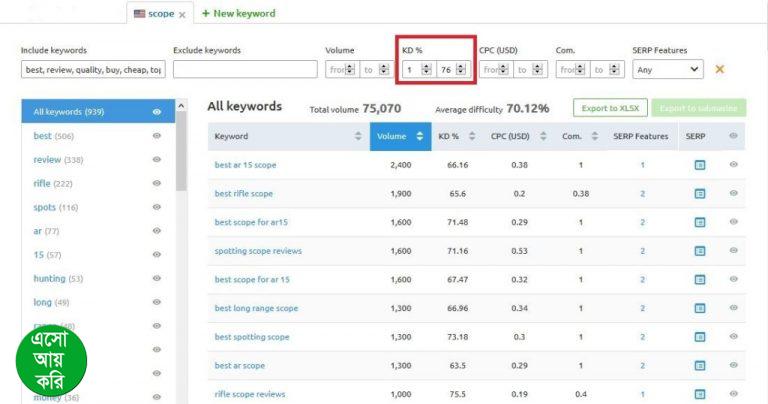Close the scope keyword tab
Screen dimensions: 768x404
tap(182, 15)
